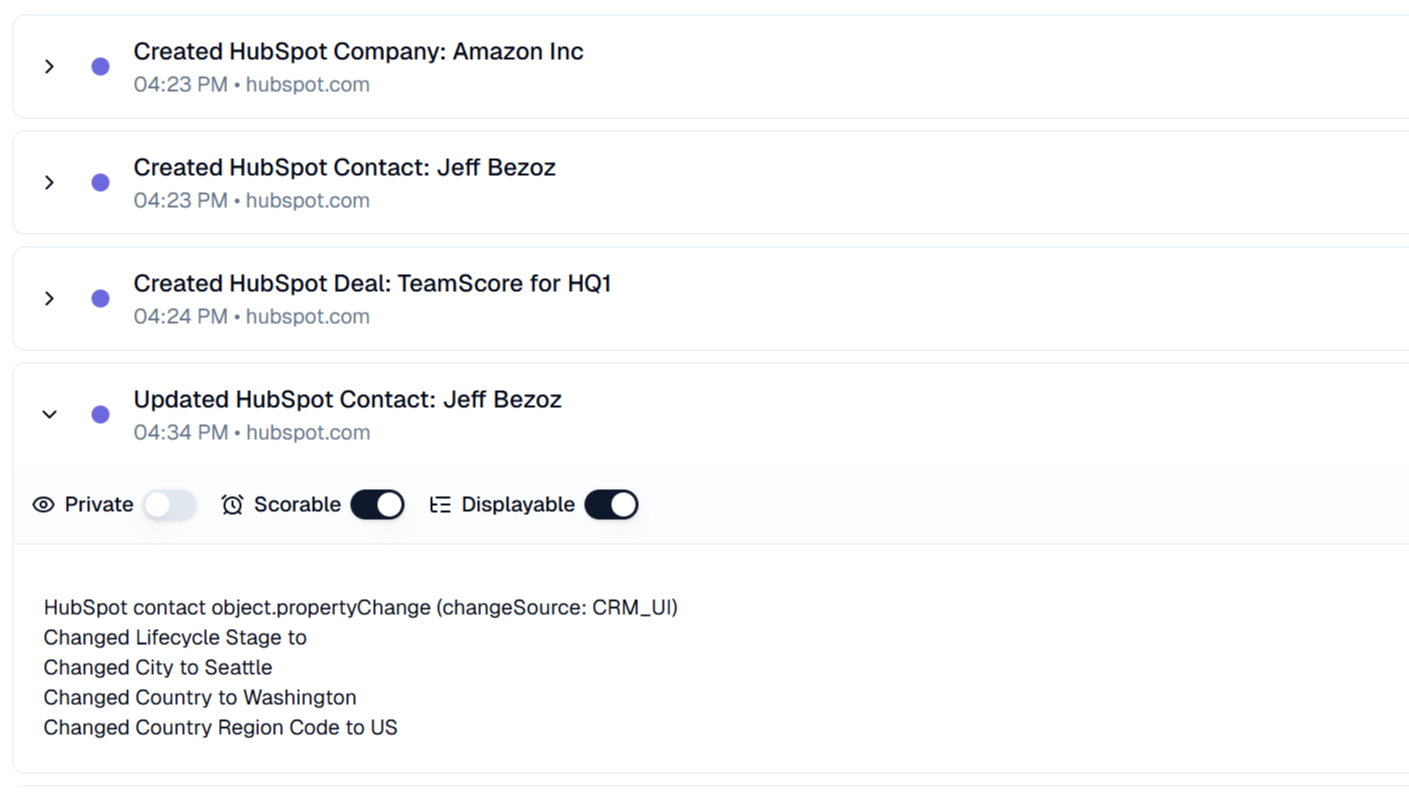Click purple dot for Updated Contact event
The image size is (1409, 793).
(x=100, y=415)
